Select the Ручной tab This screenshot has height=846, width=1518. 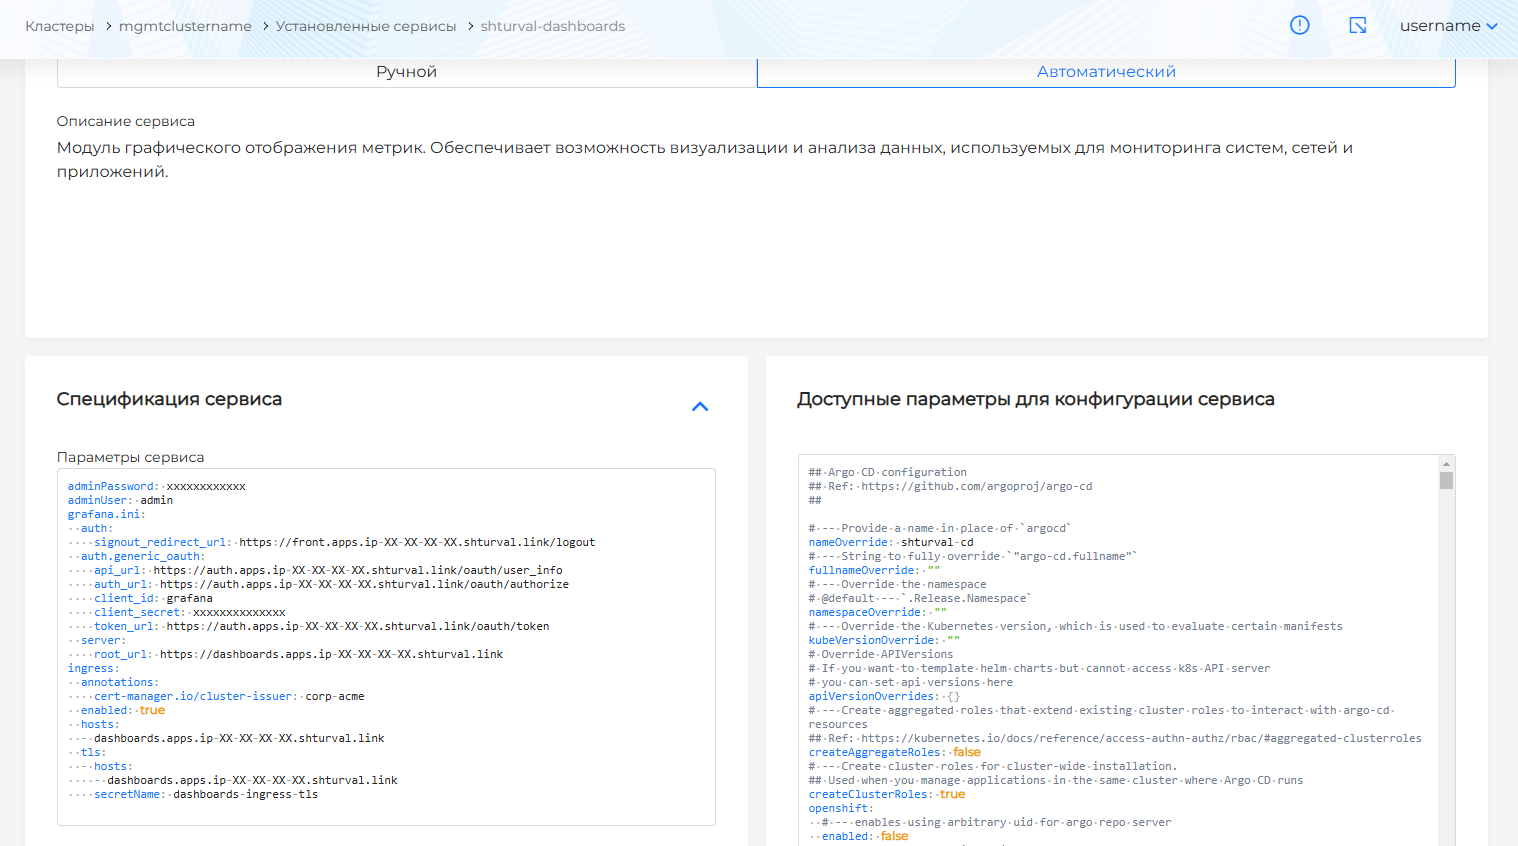click(407, 72)
